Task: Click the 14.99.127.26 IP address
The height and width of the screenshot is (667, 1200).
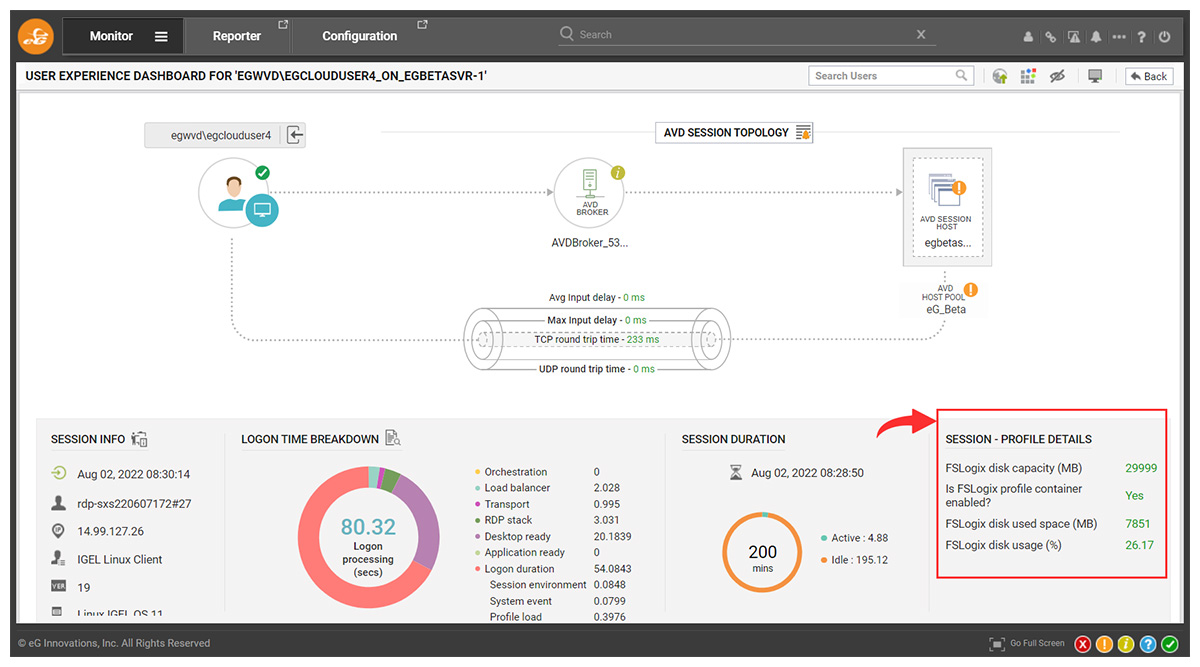Action: pyautogui.click(x=111, y=531)
